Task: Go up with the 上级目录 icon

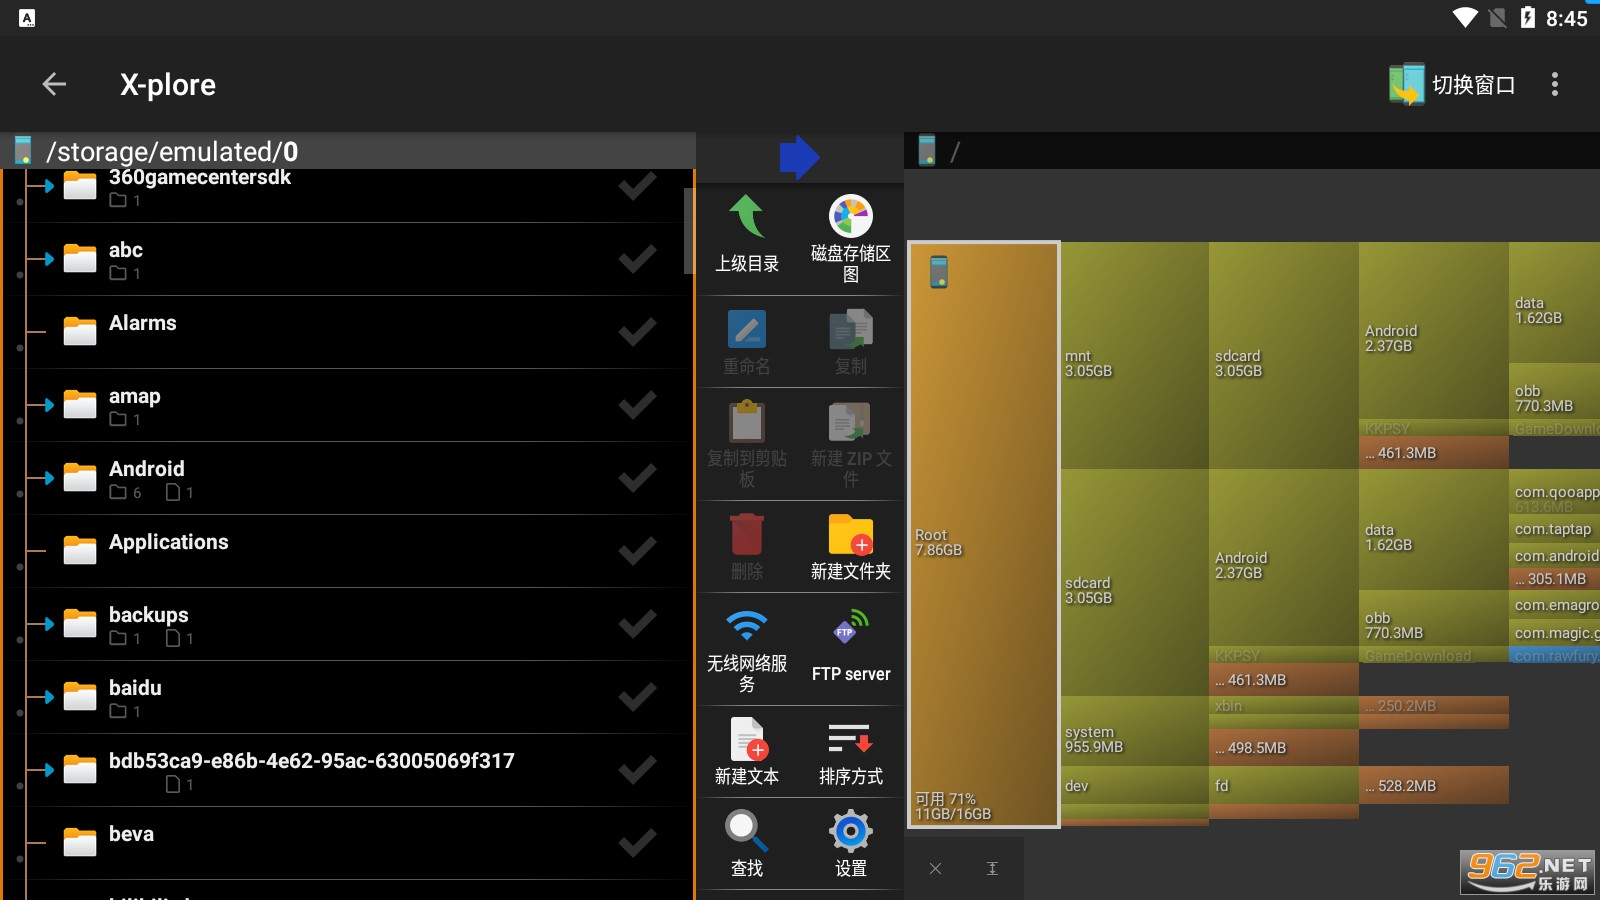Action: point(747,217)
